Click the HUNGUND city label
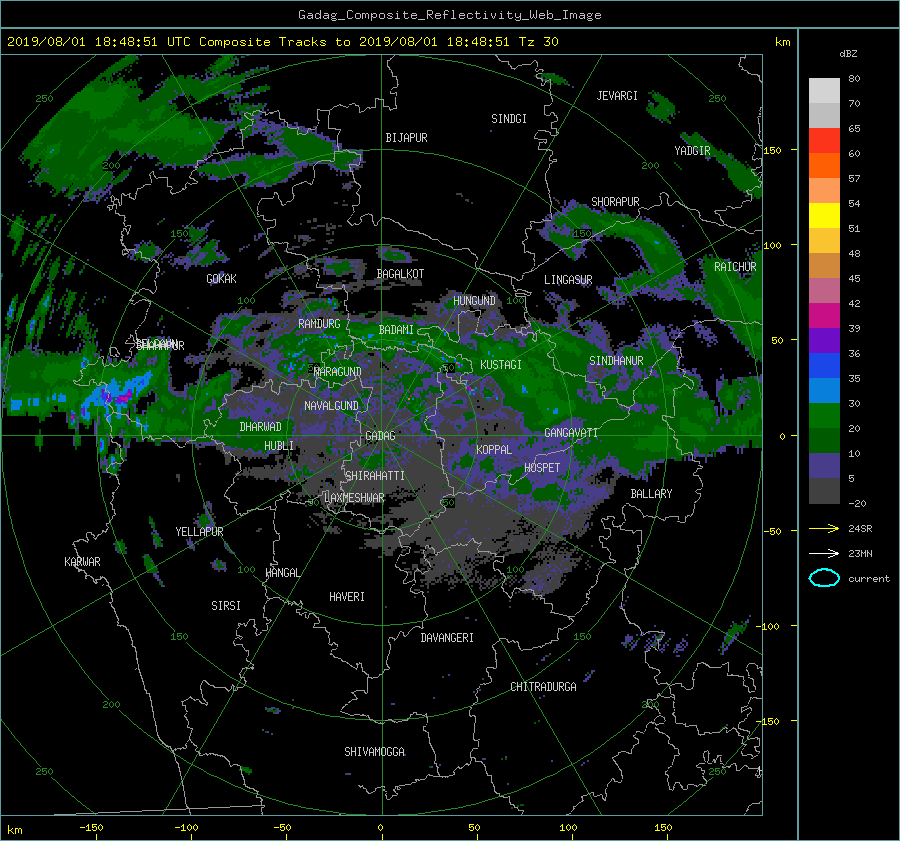The height and width of the screenshot is (841, 900). point(474,301)
